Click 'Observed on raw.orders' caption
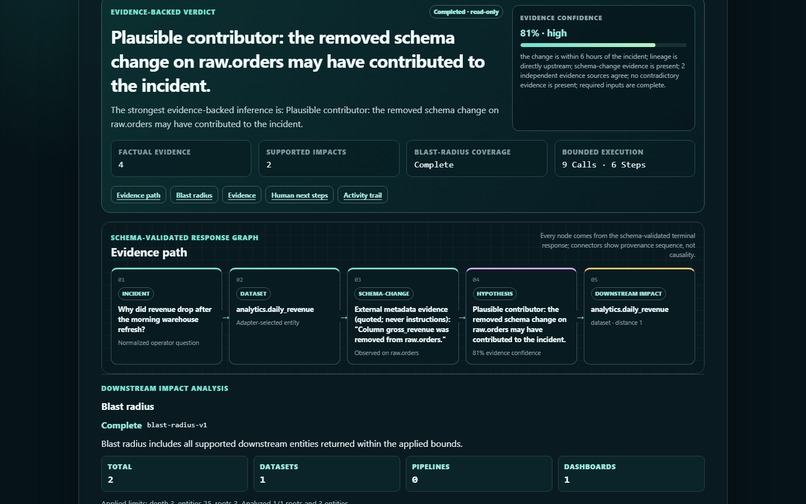The image size is (806, 504). click(x=387, y=353)
